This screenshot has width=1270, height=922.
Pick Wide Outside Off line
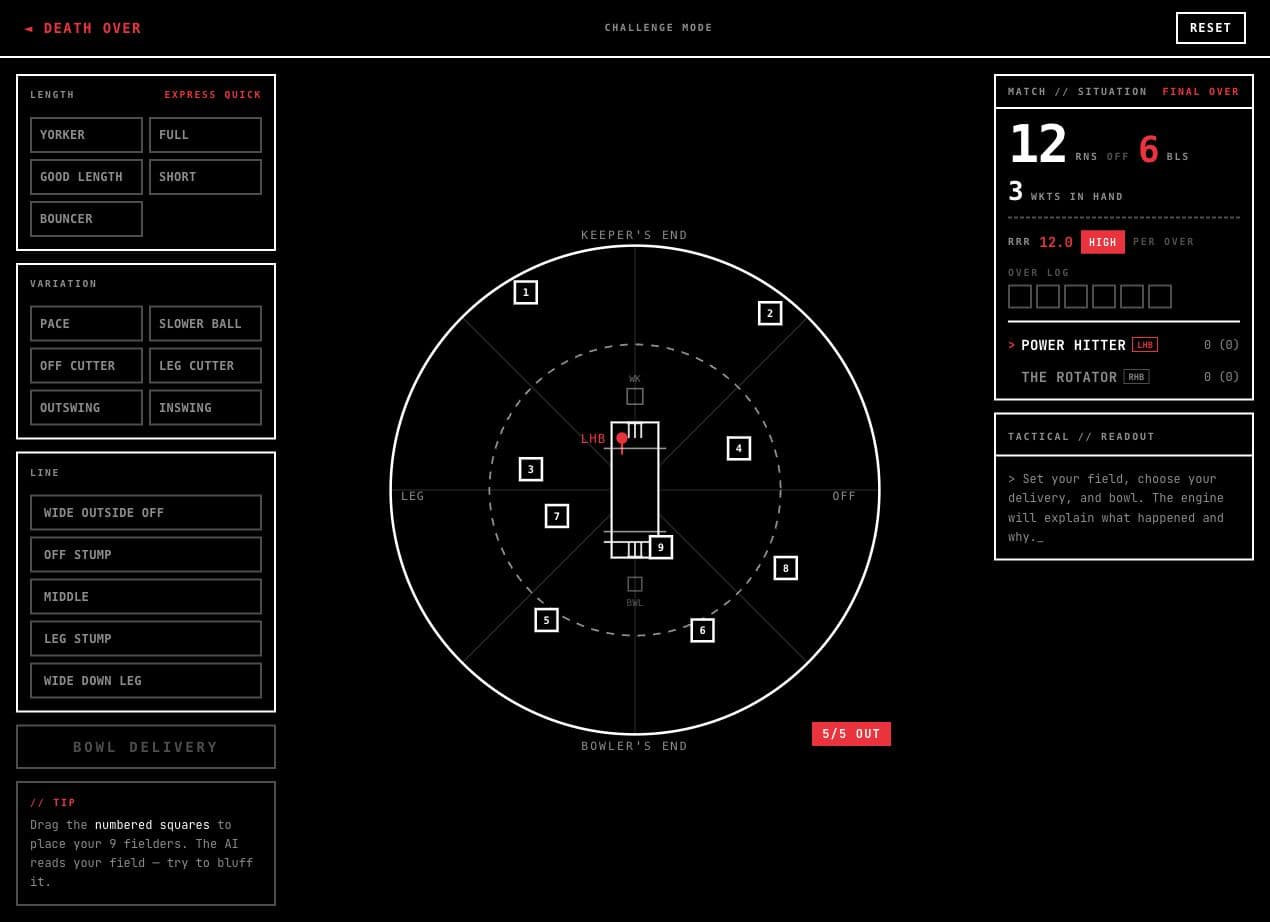pyautogui.click(x=146, y=513)
